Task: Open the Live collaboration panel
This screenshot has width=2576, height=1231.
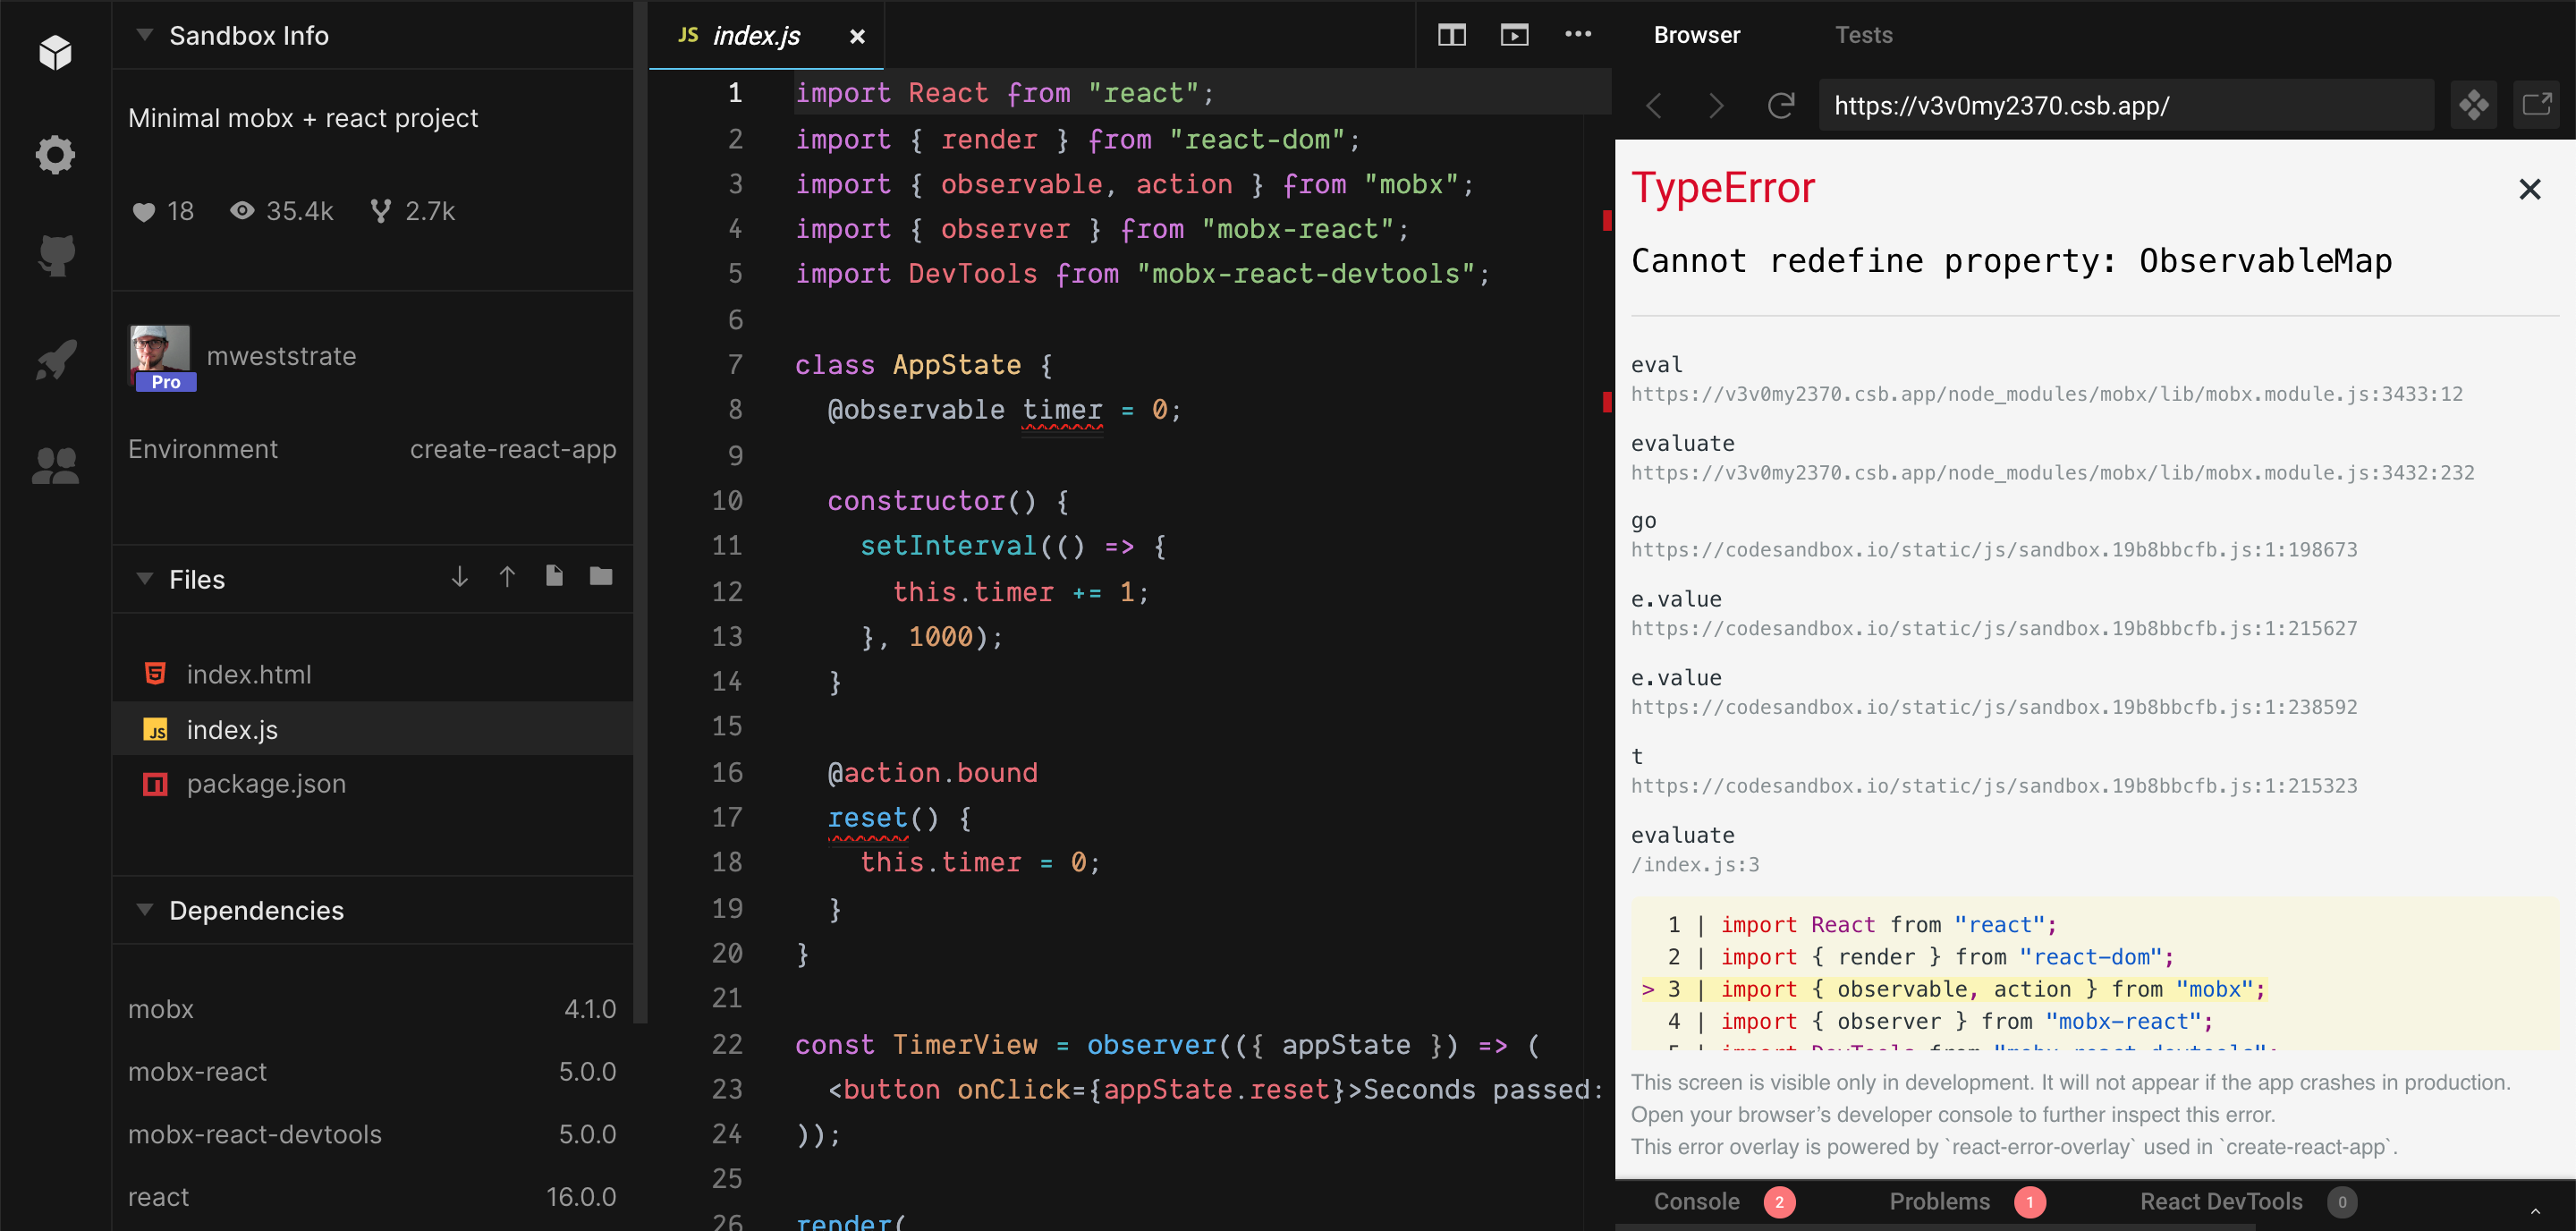Action: [55, 463]
